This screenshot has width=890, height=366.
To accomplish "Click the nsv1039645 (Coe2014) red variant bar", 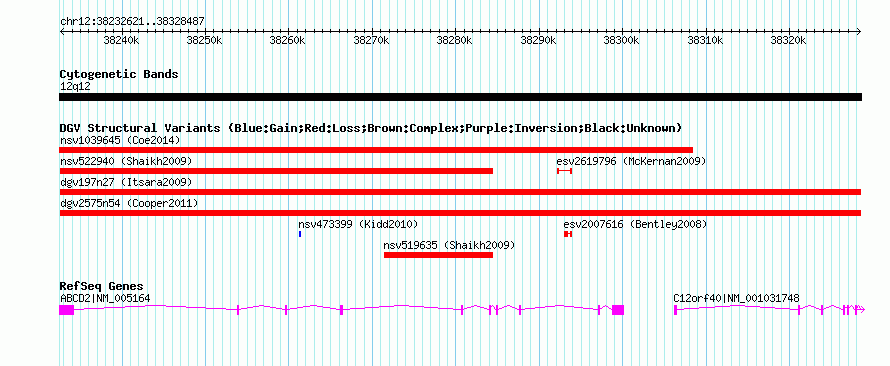I will click(376, 150).
